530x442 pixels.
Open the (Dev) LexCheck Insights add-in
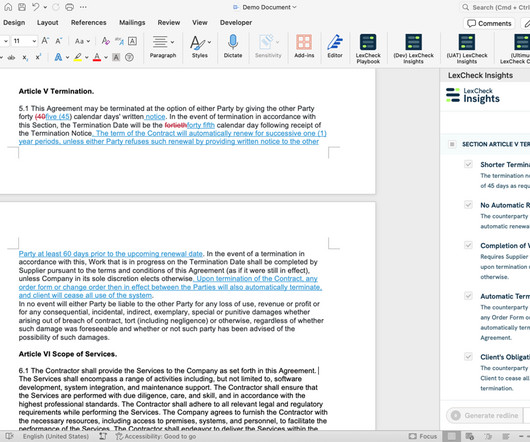click(413, 49)
